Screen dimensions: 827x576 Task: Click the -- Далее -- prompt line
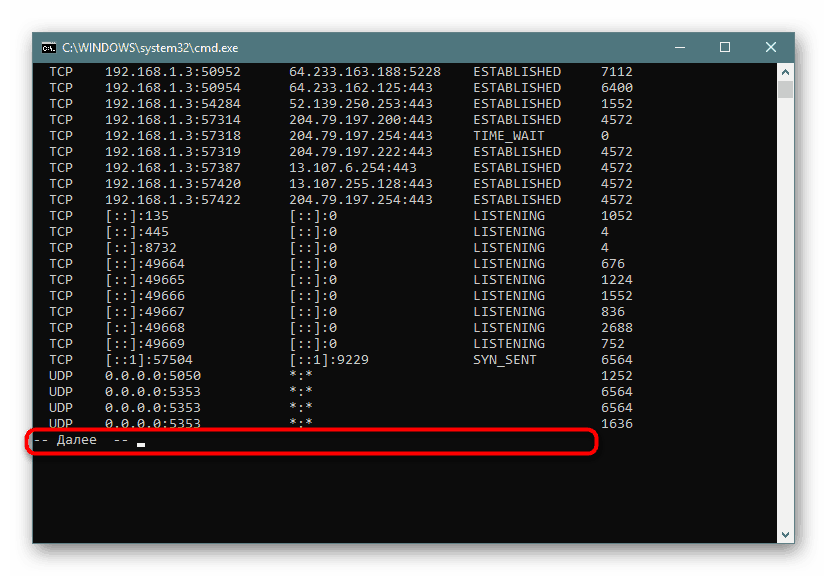(x=81, y=440)
